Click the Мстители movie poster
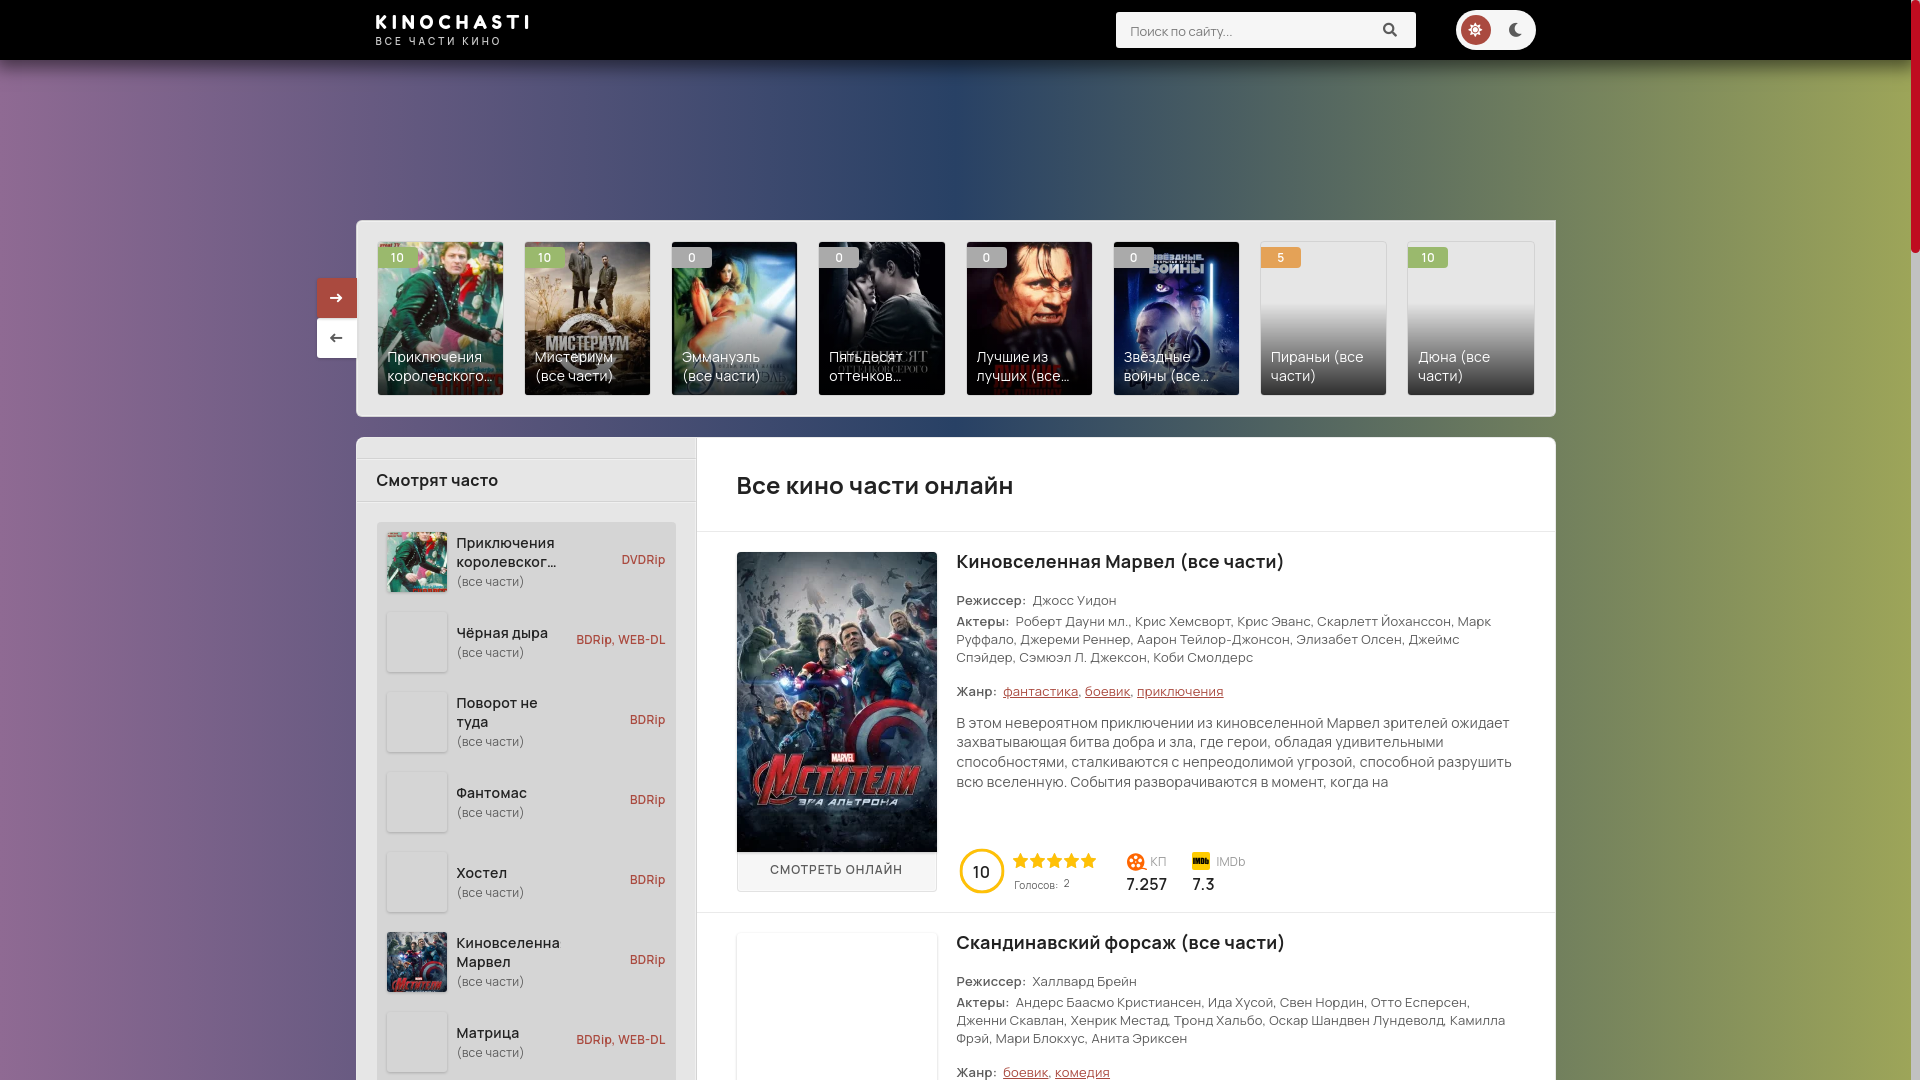The height and width of the screenshot is (1080, 1920). click(837, 702)
